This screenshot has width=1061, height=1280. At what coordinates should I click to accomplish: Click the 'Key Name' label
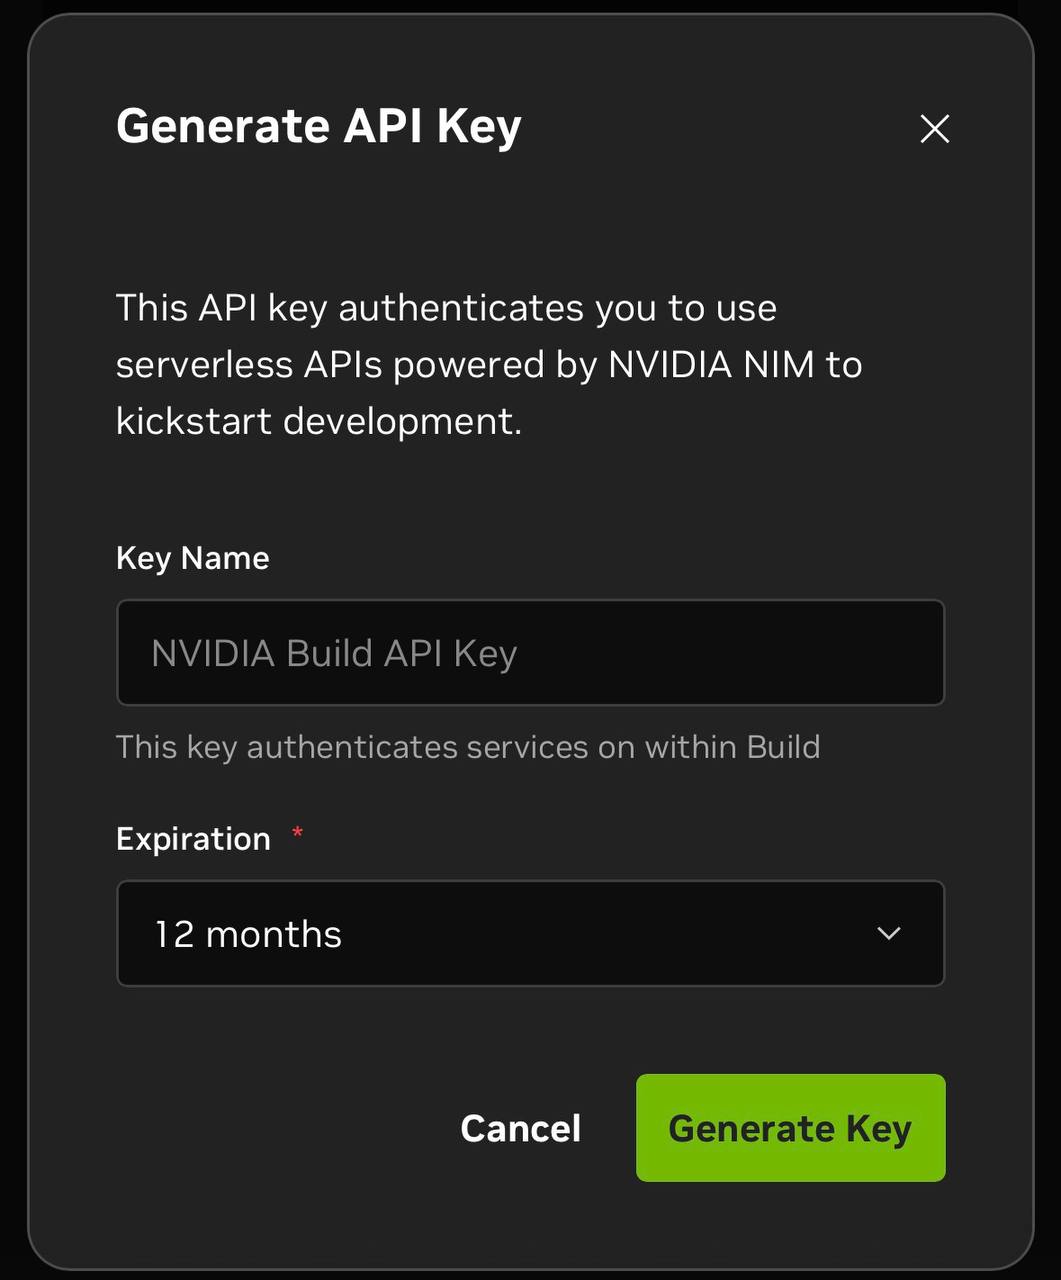(193, 558)
